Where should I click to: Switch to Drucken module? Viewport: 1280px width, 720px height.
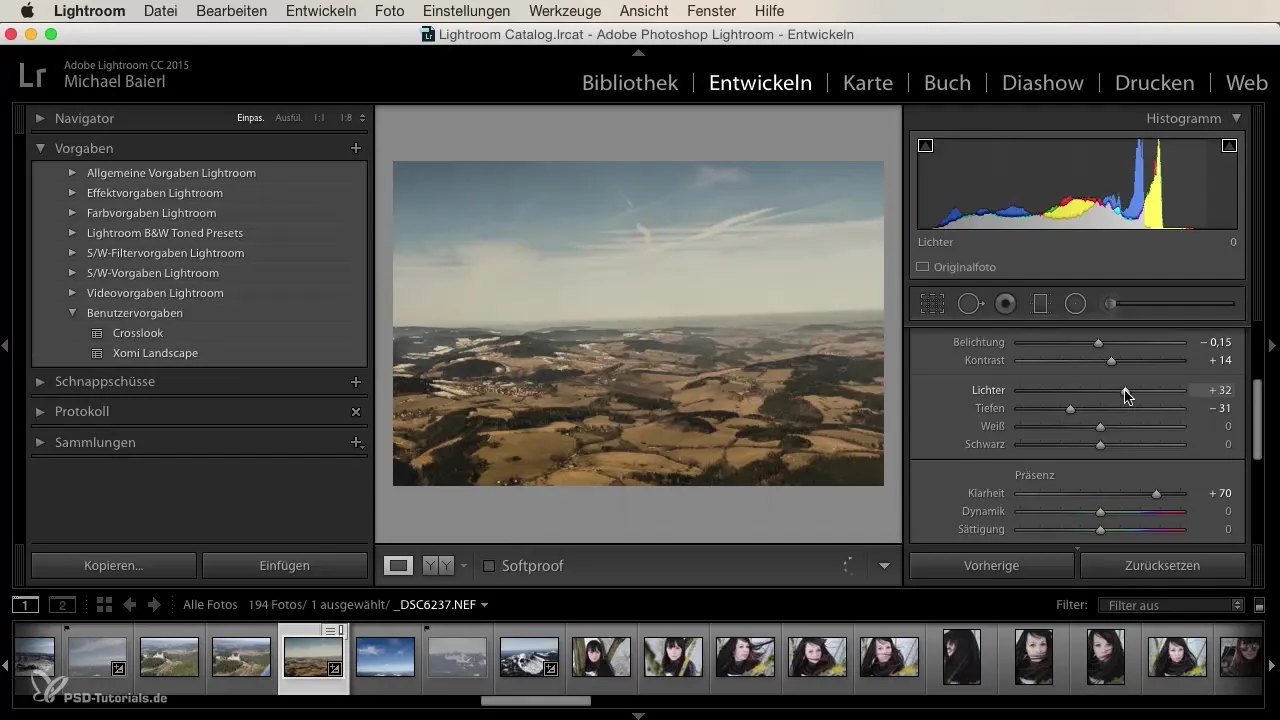click(x=1154, y=83)
